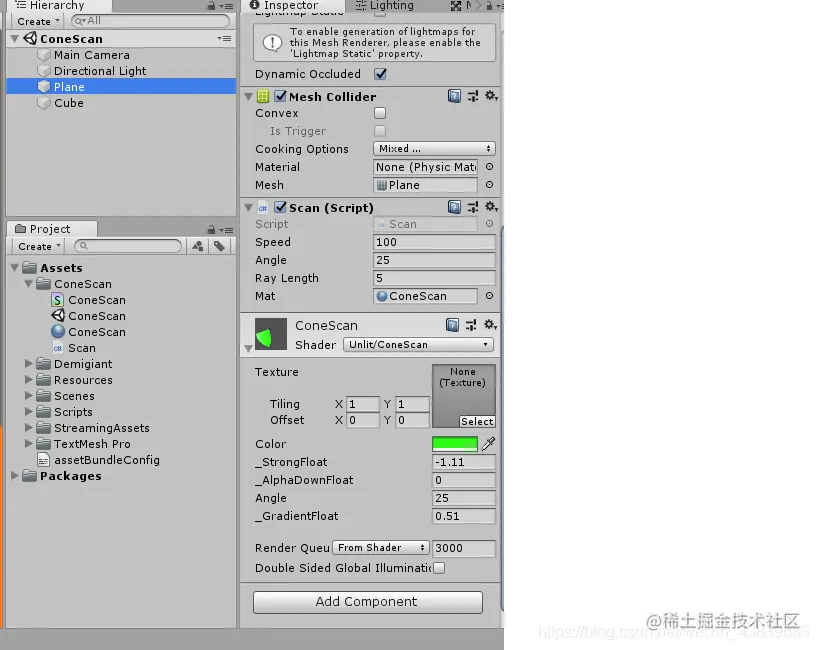The height and width of the screenshot is (650, 819).
Task: Open Hierarchy Create dropdown
Action: pos(38,21)
